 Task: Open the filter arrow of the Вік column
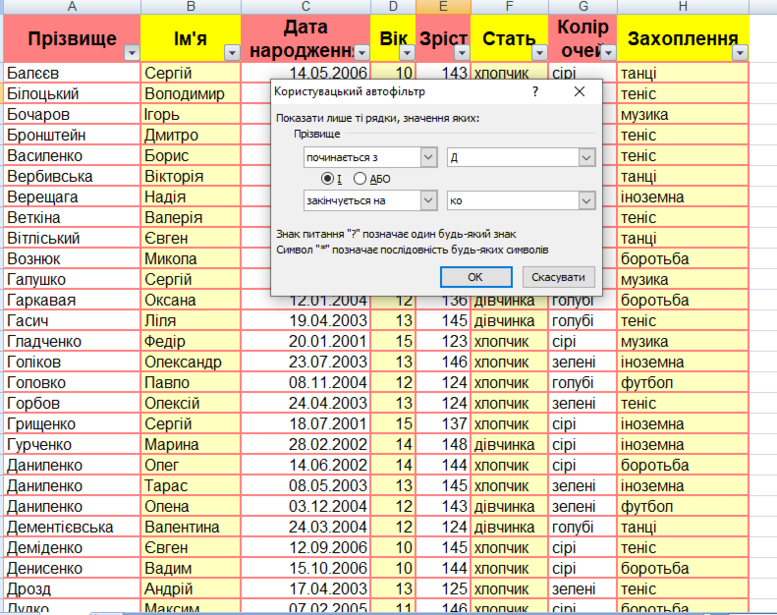407,52
